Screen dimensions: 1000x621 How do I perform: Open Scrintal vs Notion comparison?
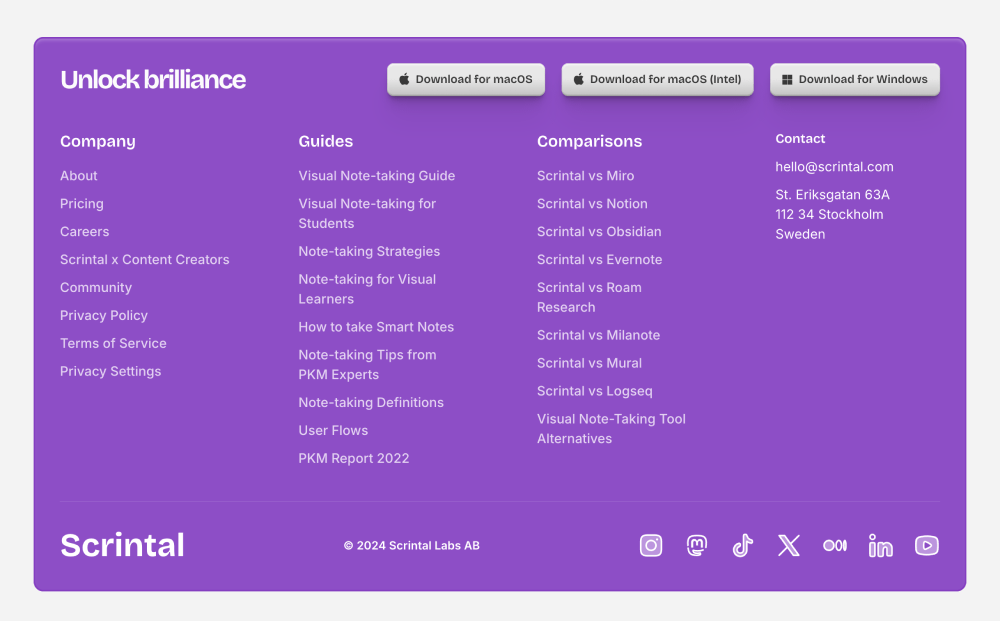click(x=592, y=203)
